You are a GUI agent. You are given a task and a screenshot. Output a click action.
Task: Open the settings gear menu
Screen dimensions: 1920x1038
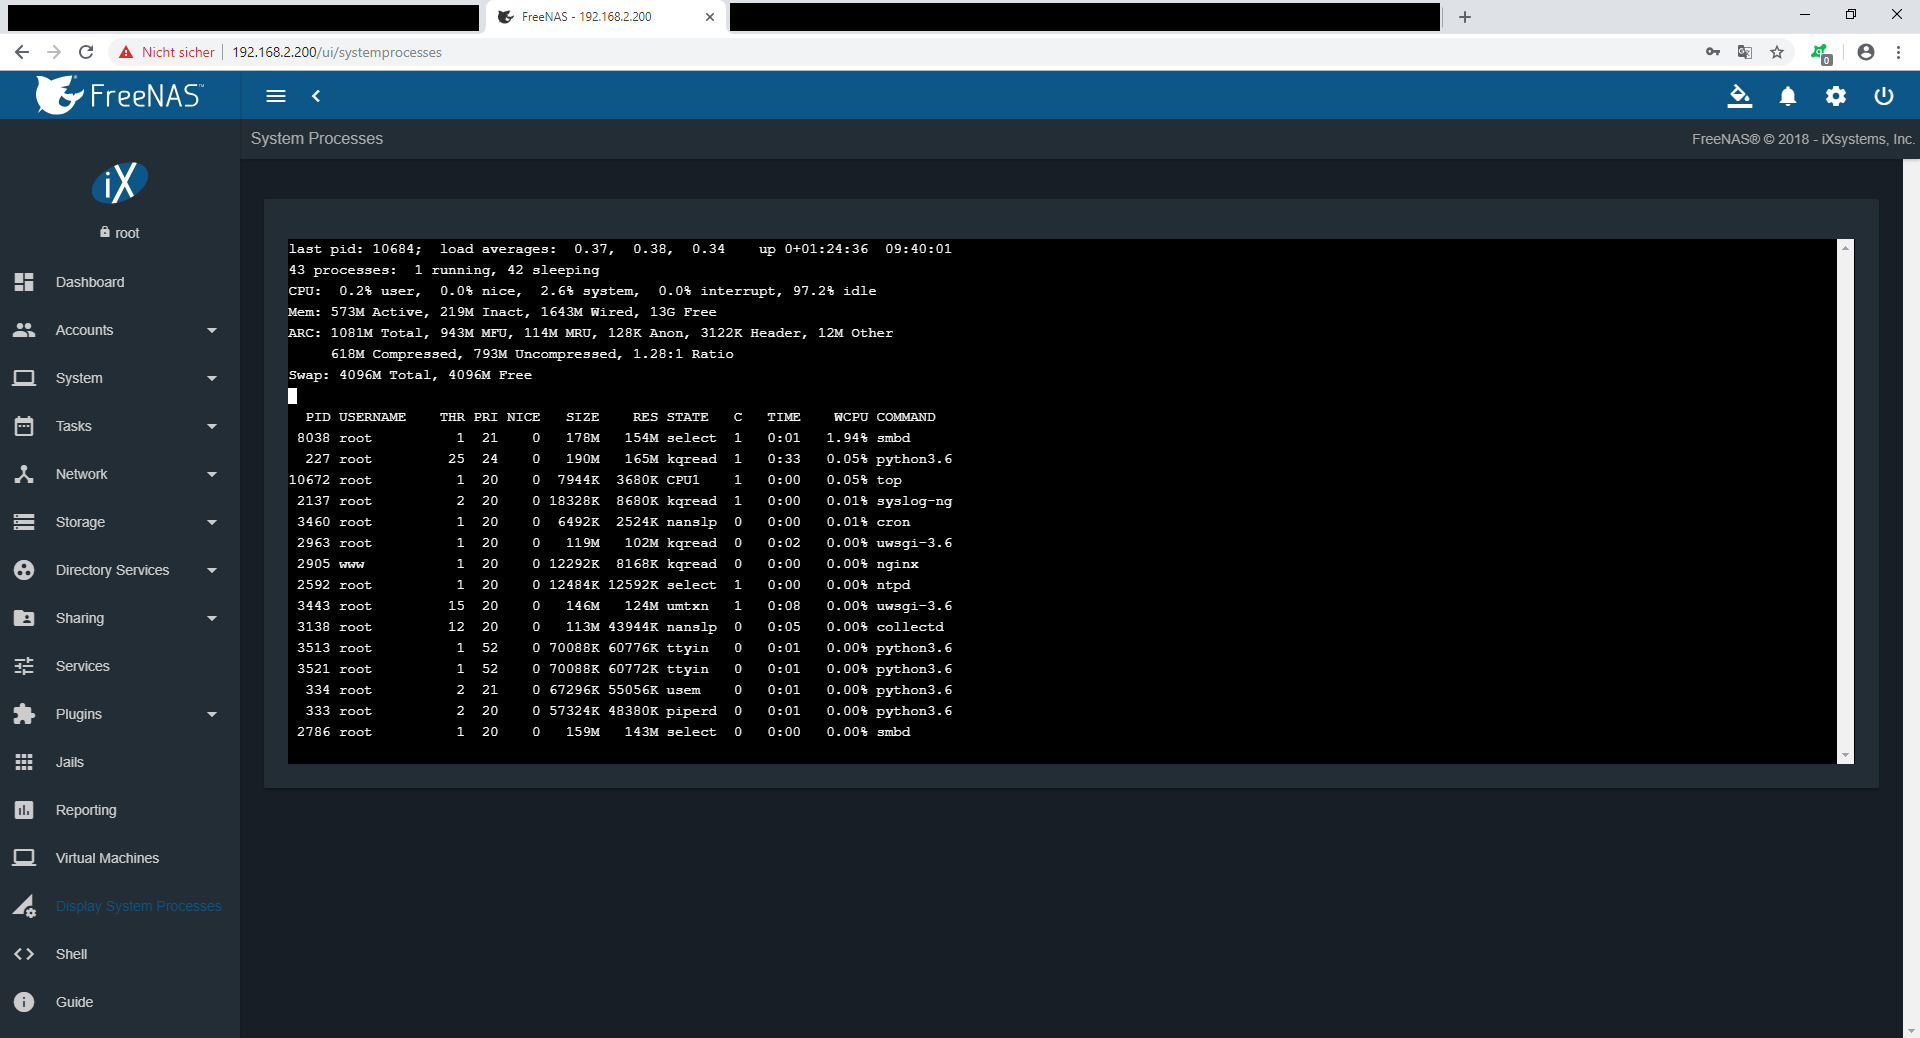click(x=1835, y=96)
